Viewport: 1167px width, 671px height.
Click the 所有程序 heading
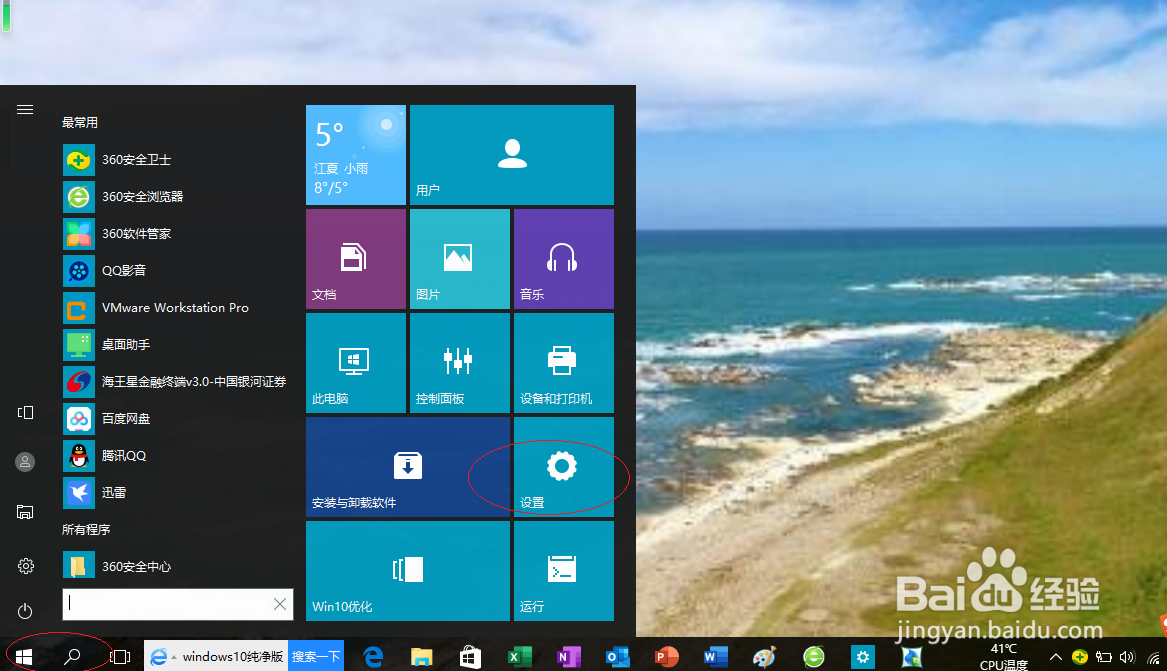[x=86, y=530]
